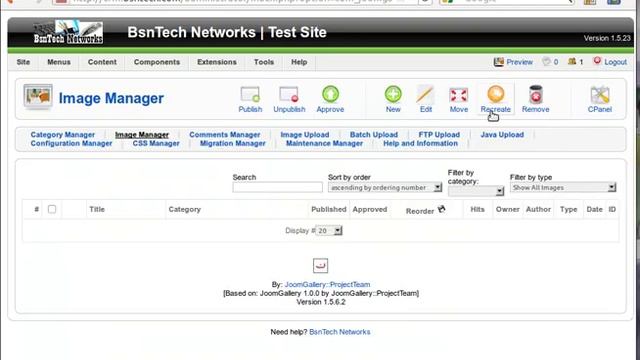Open the Content menu
The image size is (640, 360).
click(102, 62)
